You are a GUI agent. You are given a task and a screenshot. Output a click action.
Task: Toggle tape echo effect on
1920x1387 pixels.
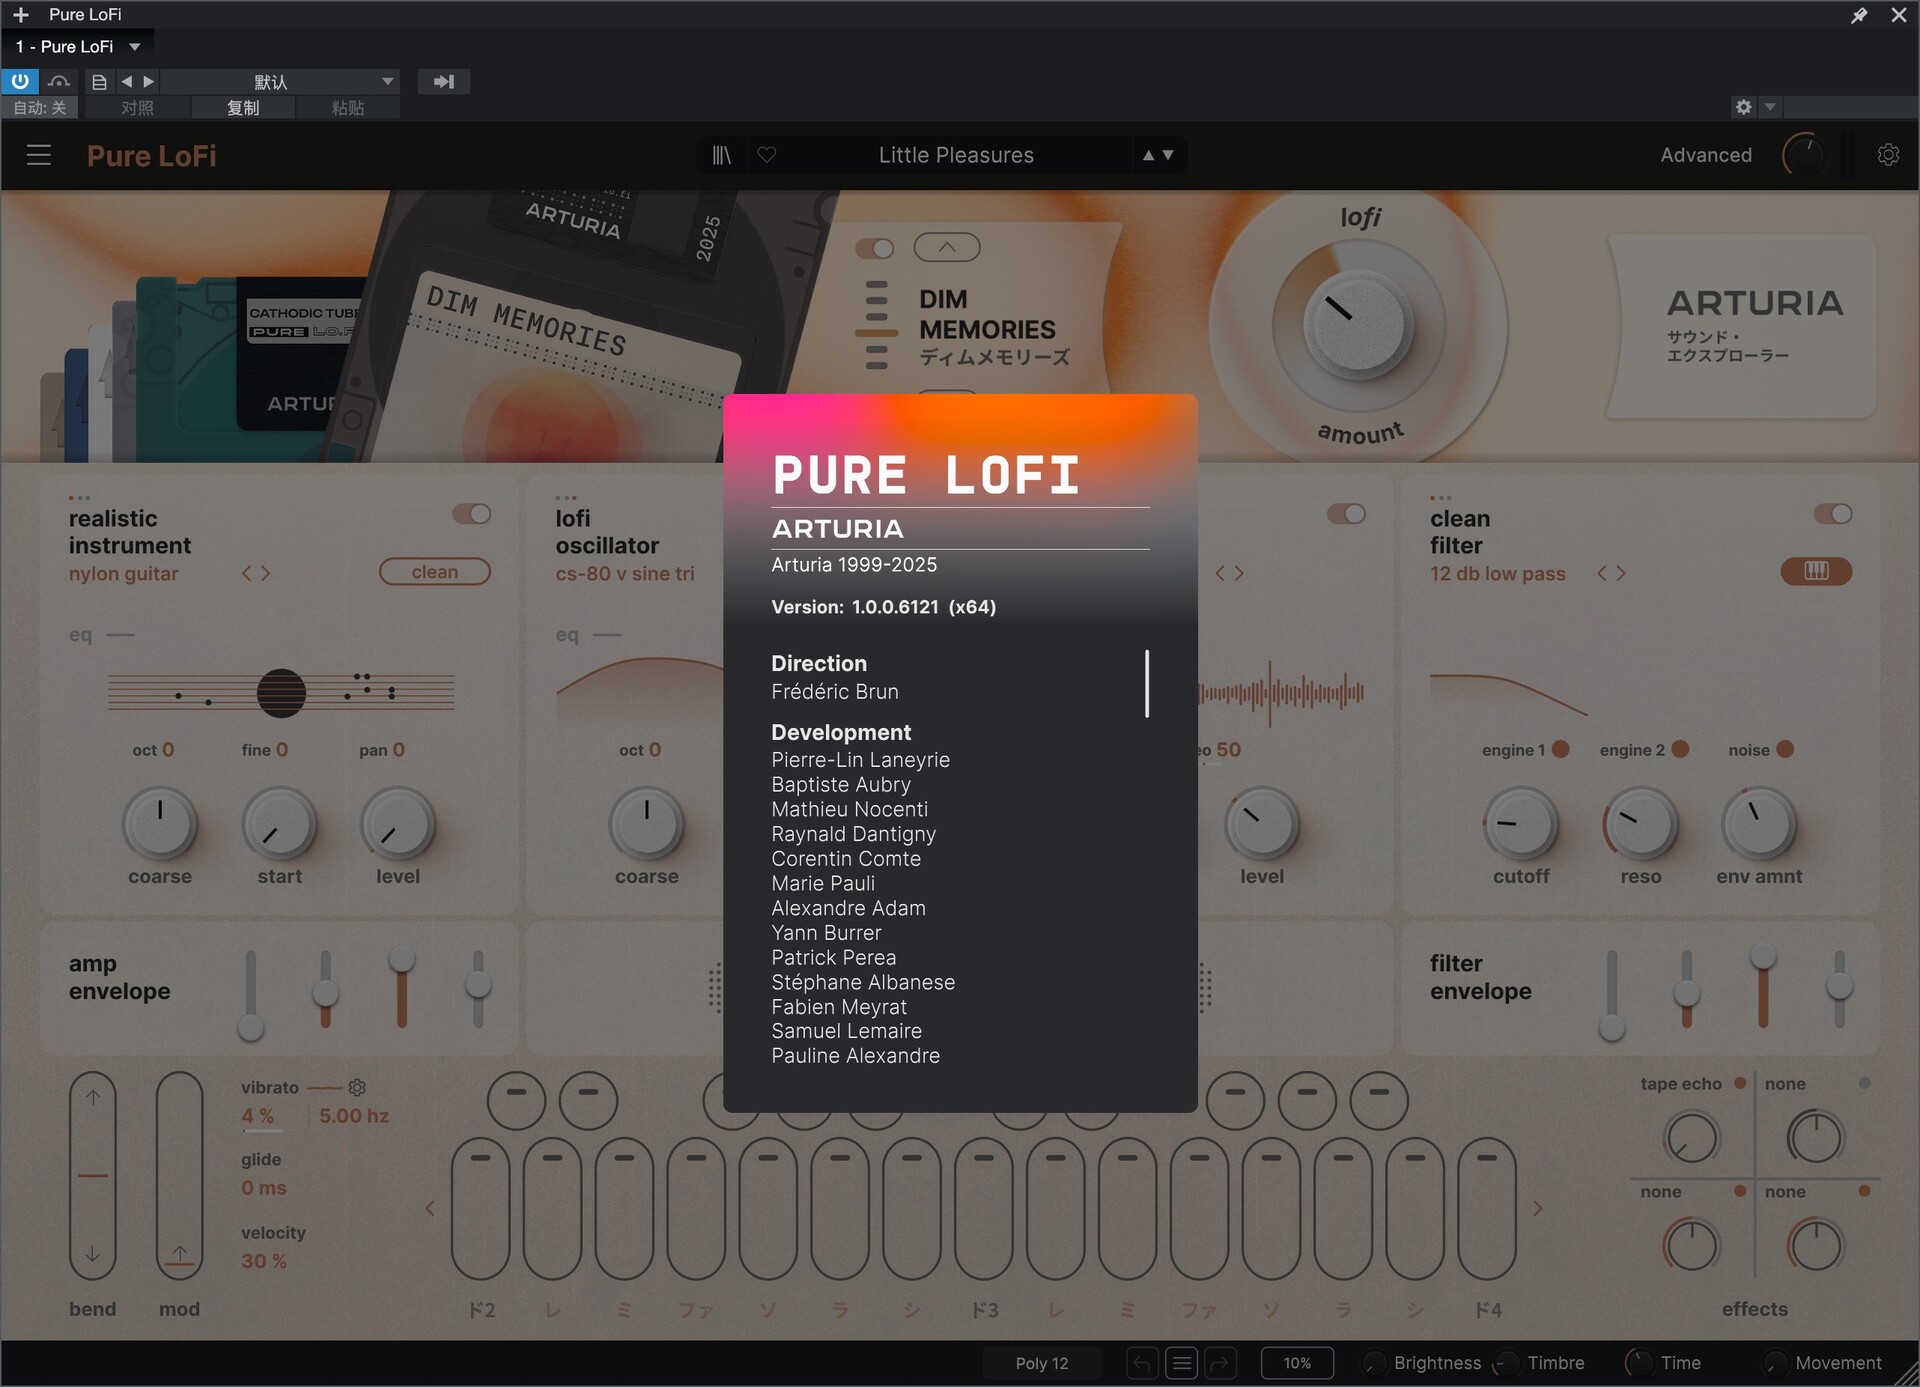[1740, 1083]
